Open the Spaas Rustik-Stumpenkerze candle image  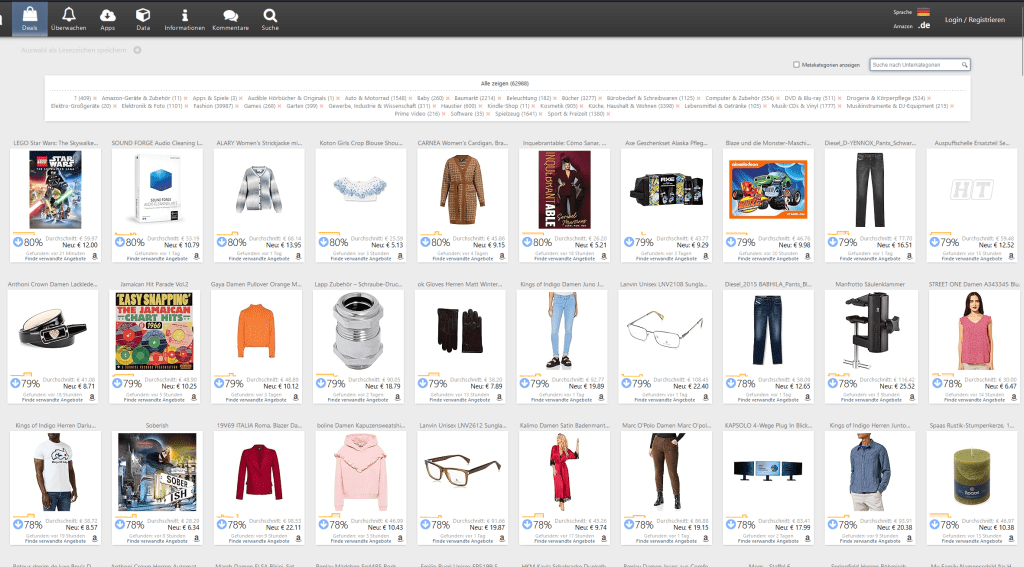(972, 476)
